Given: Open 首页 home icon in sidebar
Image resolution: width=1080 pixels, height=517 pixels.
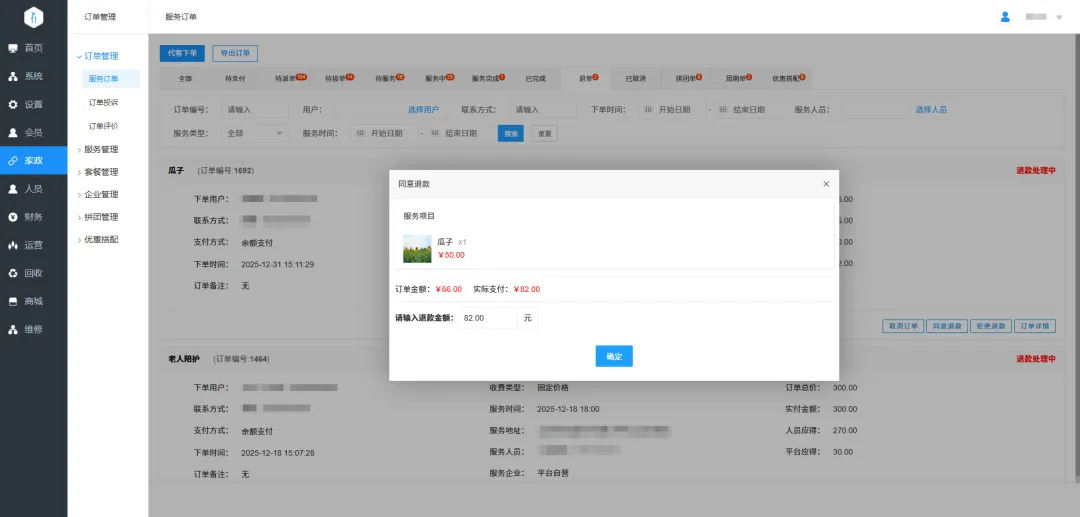Looking at the screenshot, I should coord(13,48).
